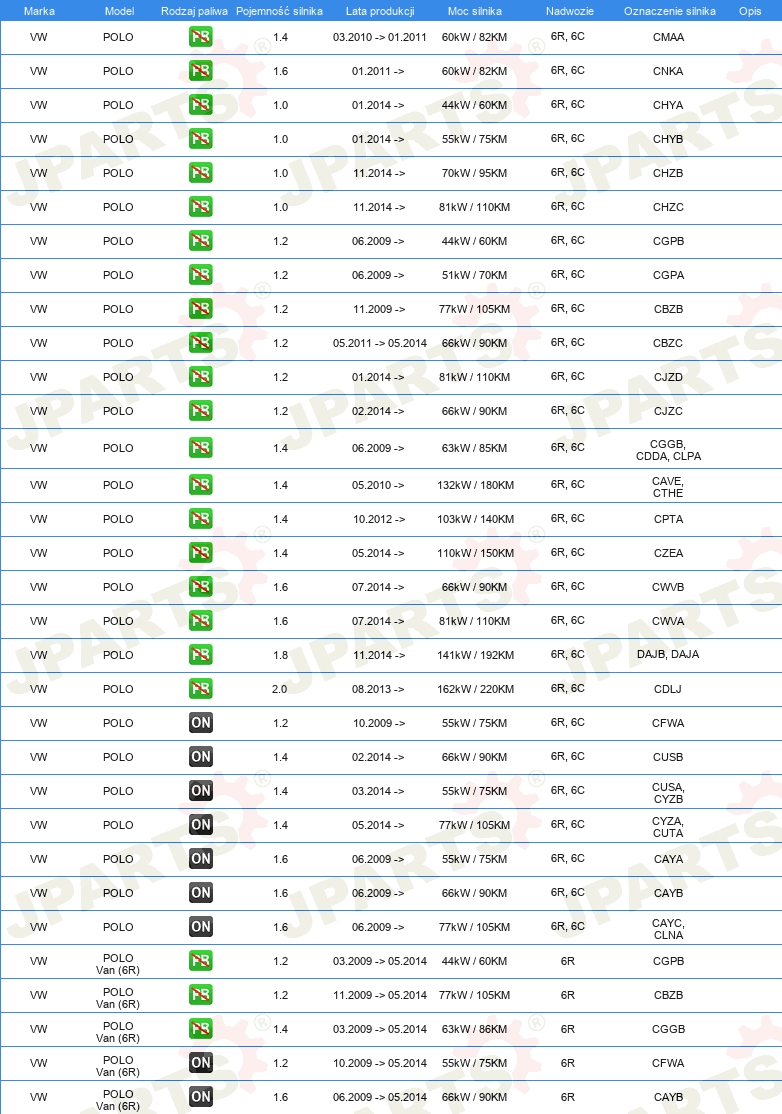Click the ON diesel icon in the CAYA row
The image size is (782, 1114).
[x=201, y=859]
